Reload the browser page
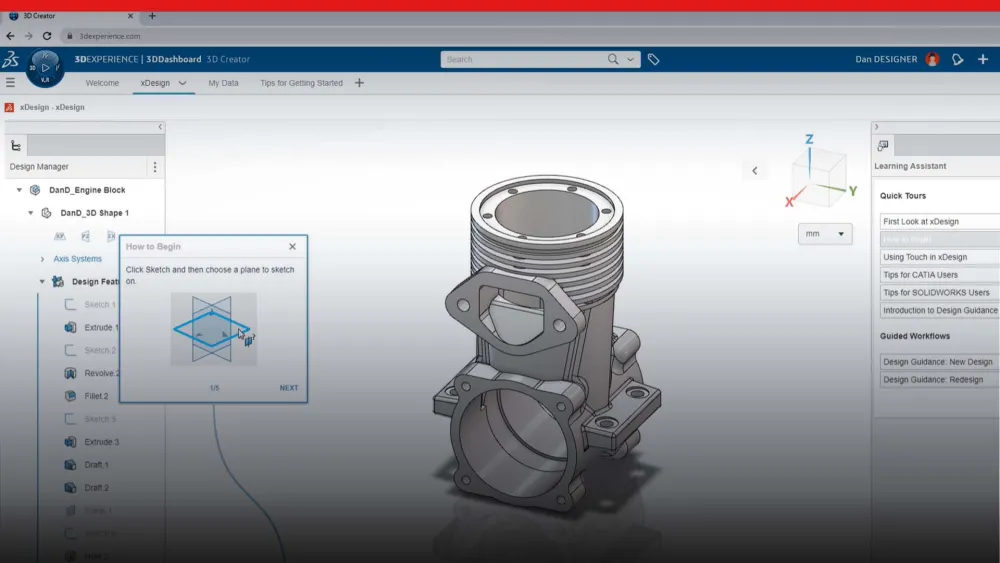 pyautogui.click(x=47, y=36)
